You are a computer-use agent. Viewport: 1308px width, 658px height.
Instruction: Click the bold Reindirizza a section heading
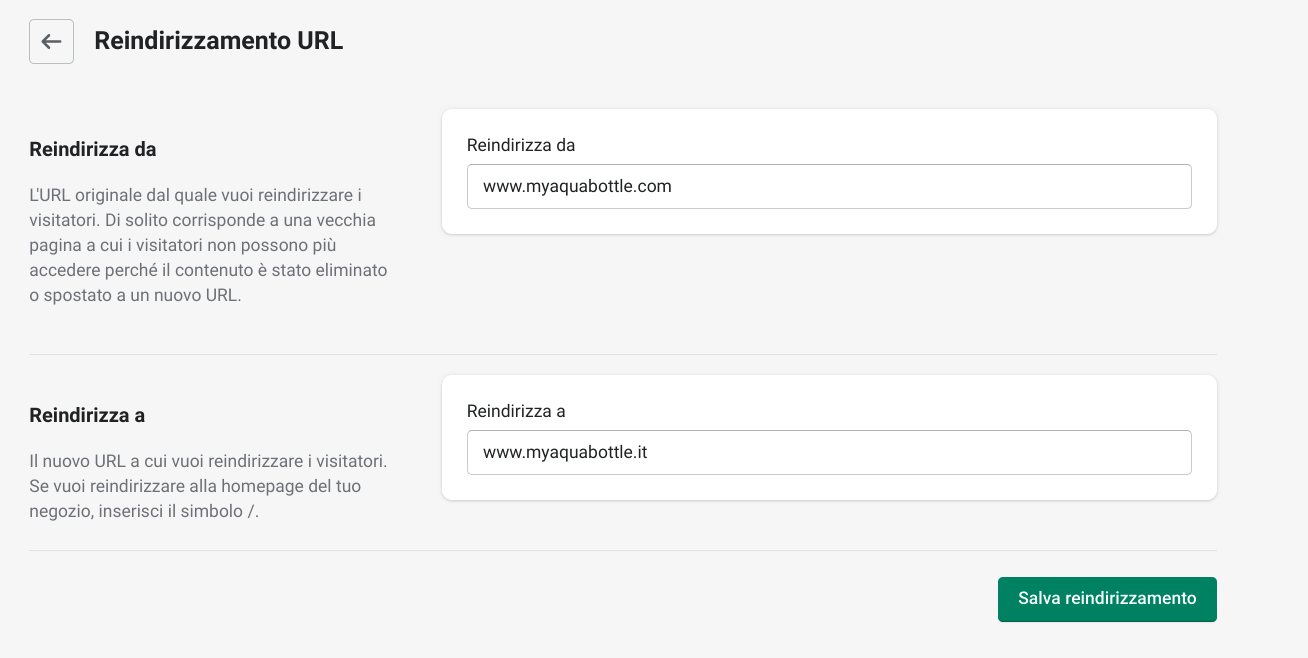(x=87, y=415)
